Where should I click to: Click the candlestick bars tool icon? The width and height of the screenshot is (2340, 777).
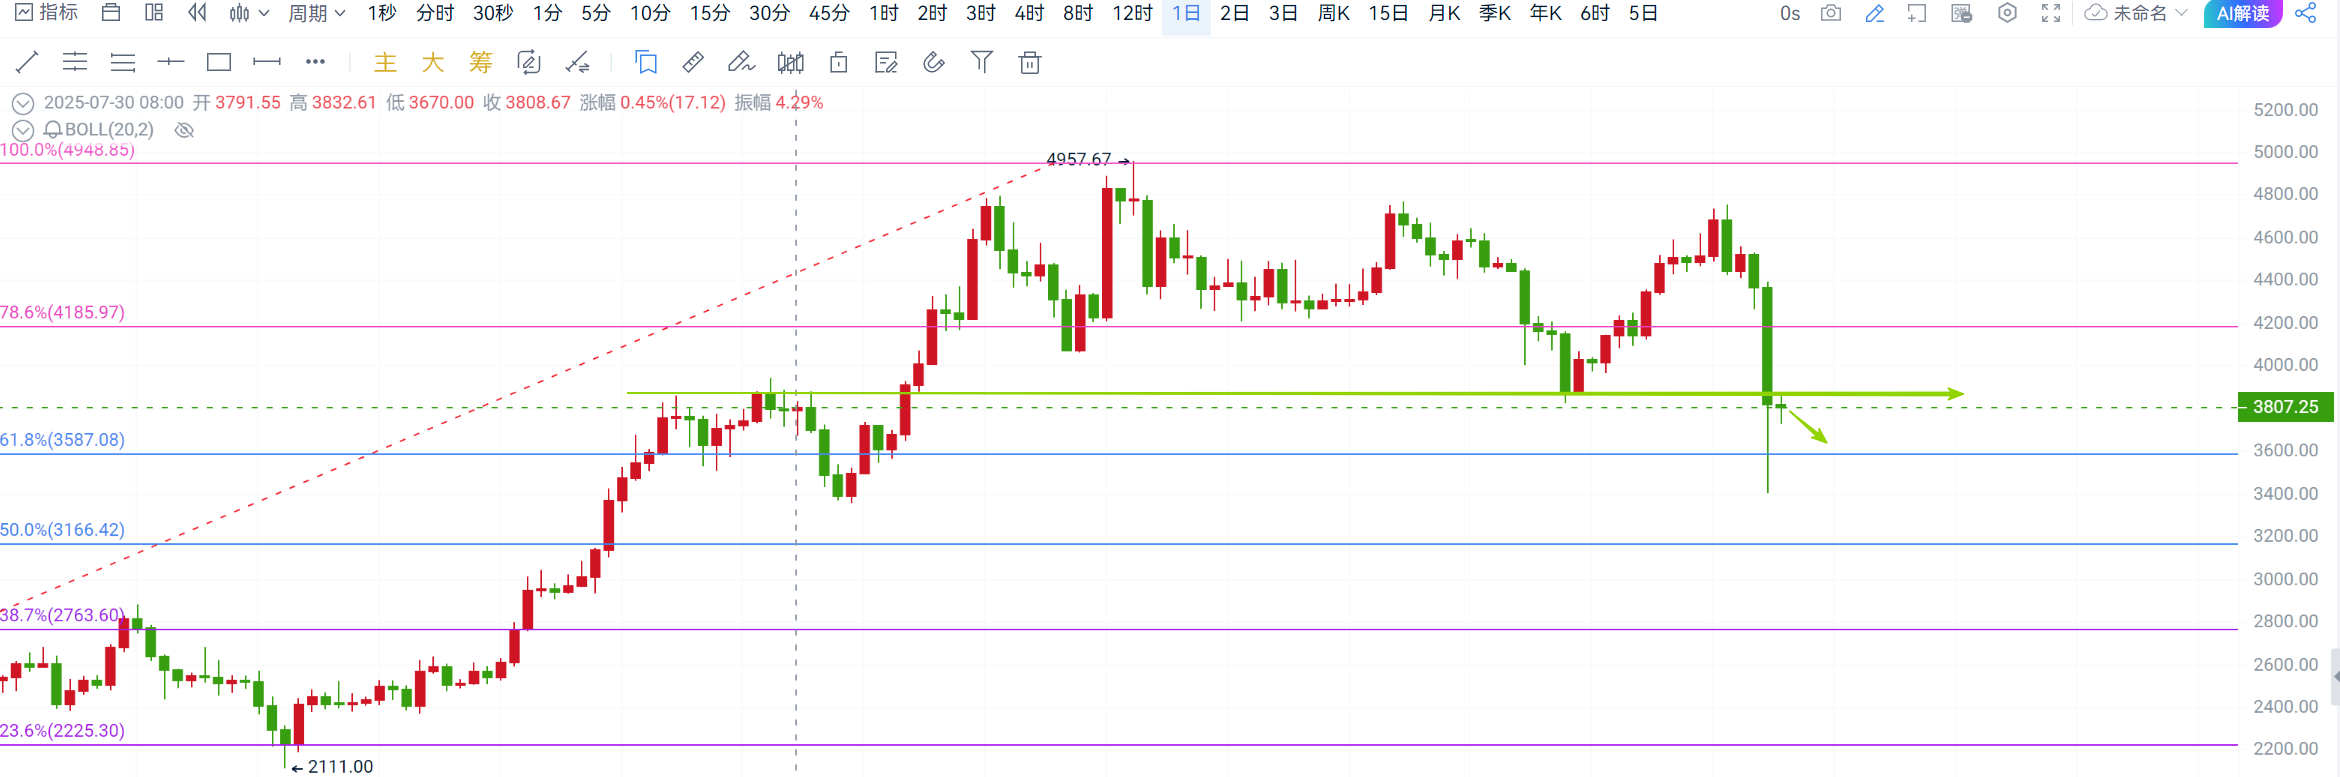click(x=790, y=63)
